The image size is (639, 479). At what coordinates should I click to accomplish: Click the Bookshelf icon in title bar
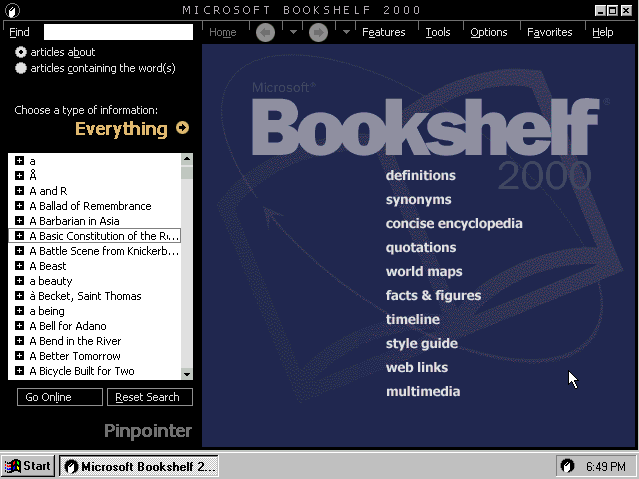click(x=11, y=10)
